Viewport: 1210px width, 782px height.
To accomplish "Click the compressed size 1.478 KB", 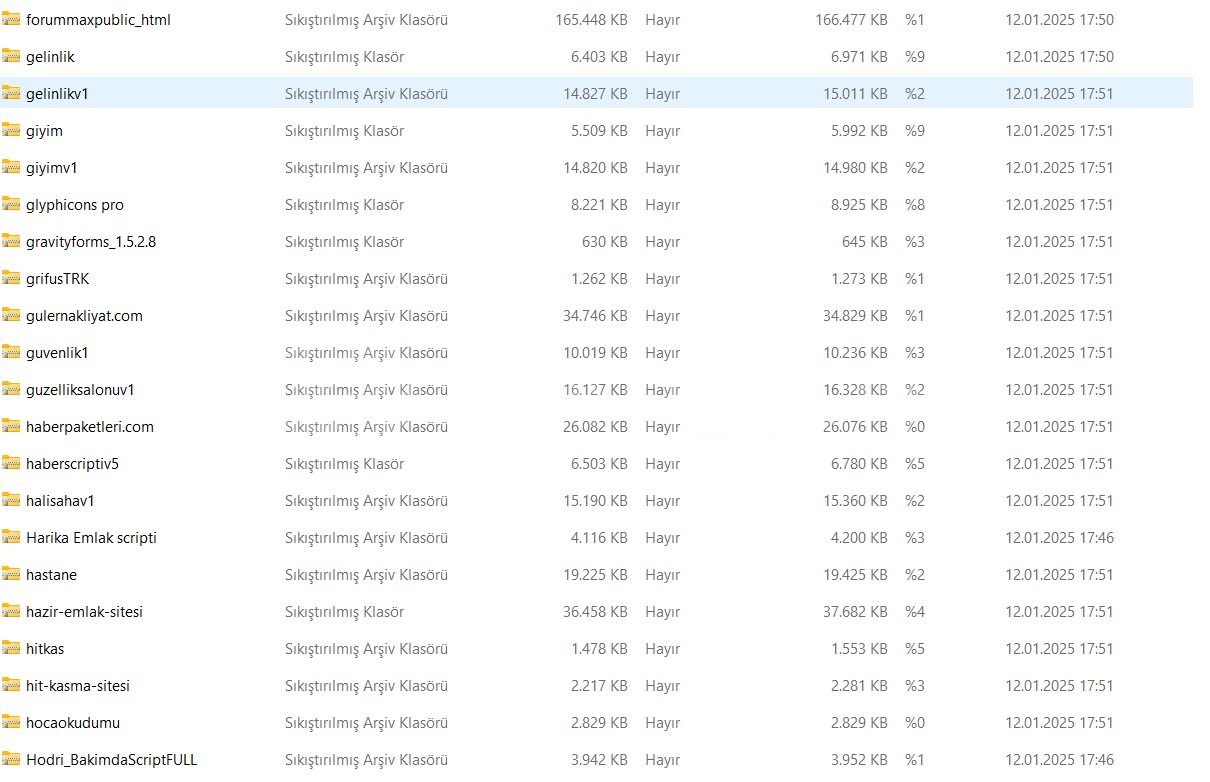I will pyautogui.click(x=599, y=649).
